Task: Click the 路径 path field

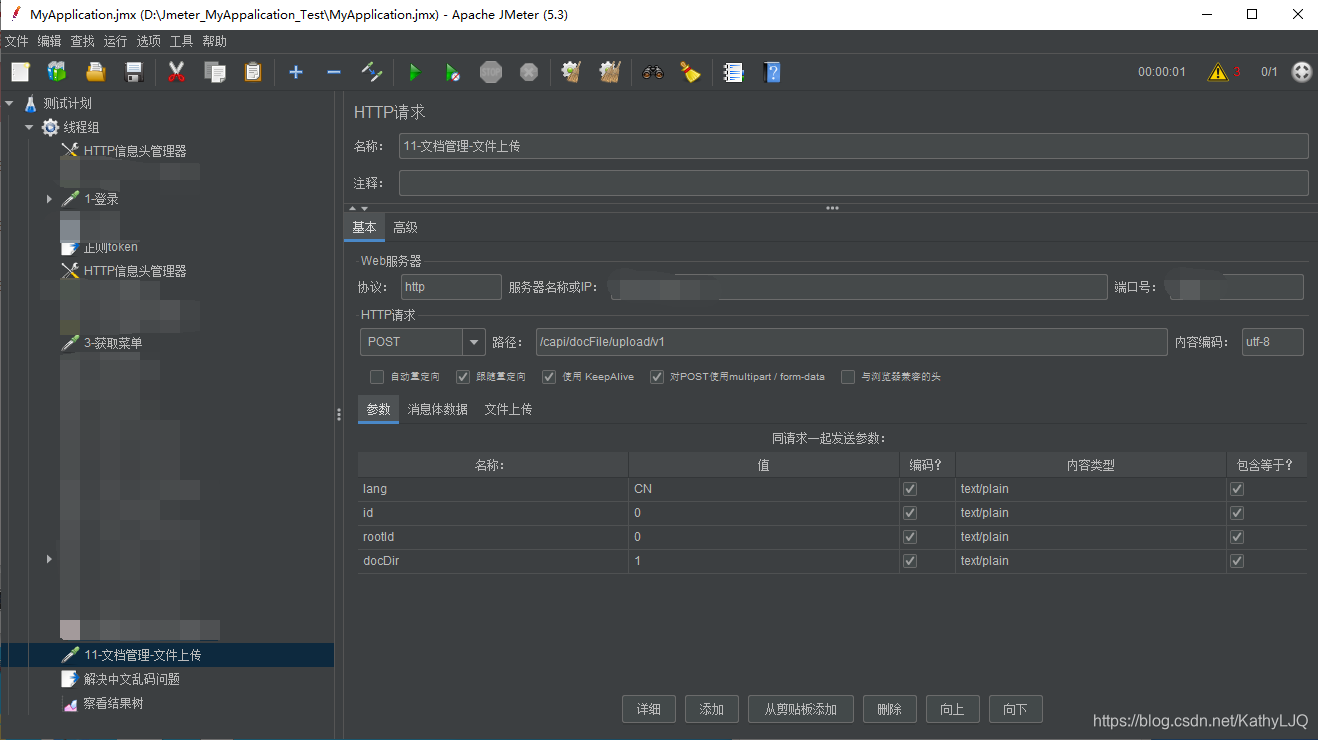Action: (851, 342)
